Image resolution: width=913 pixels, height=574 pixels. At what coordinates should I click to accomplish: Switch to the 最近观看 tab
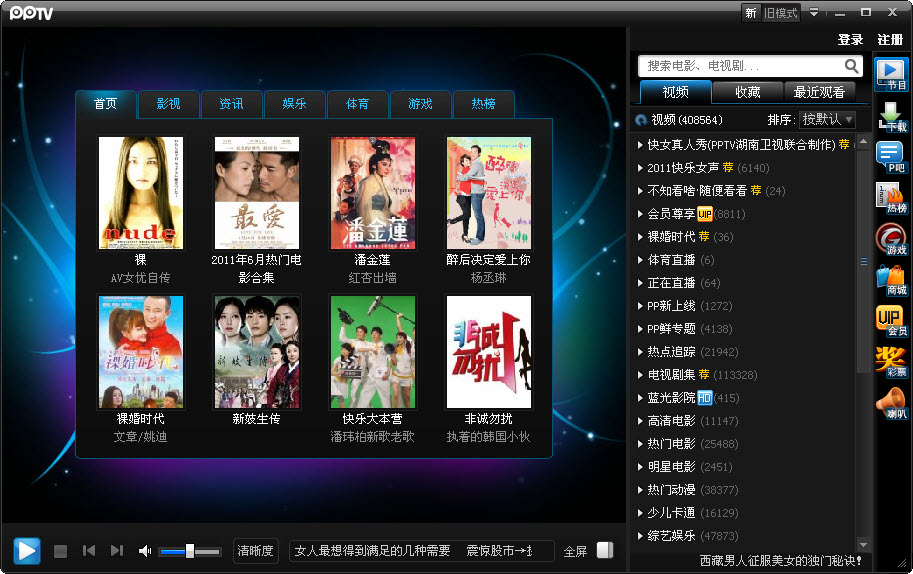(819, 92)
